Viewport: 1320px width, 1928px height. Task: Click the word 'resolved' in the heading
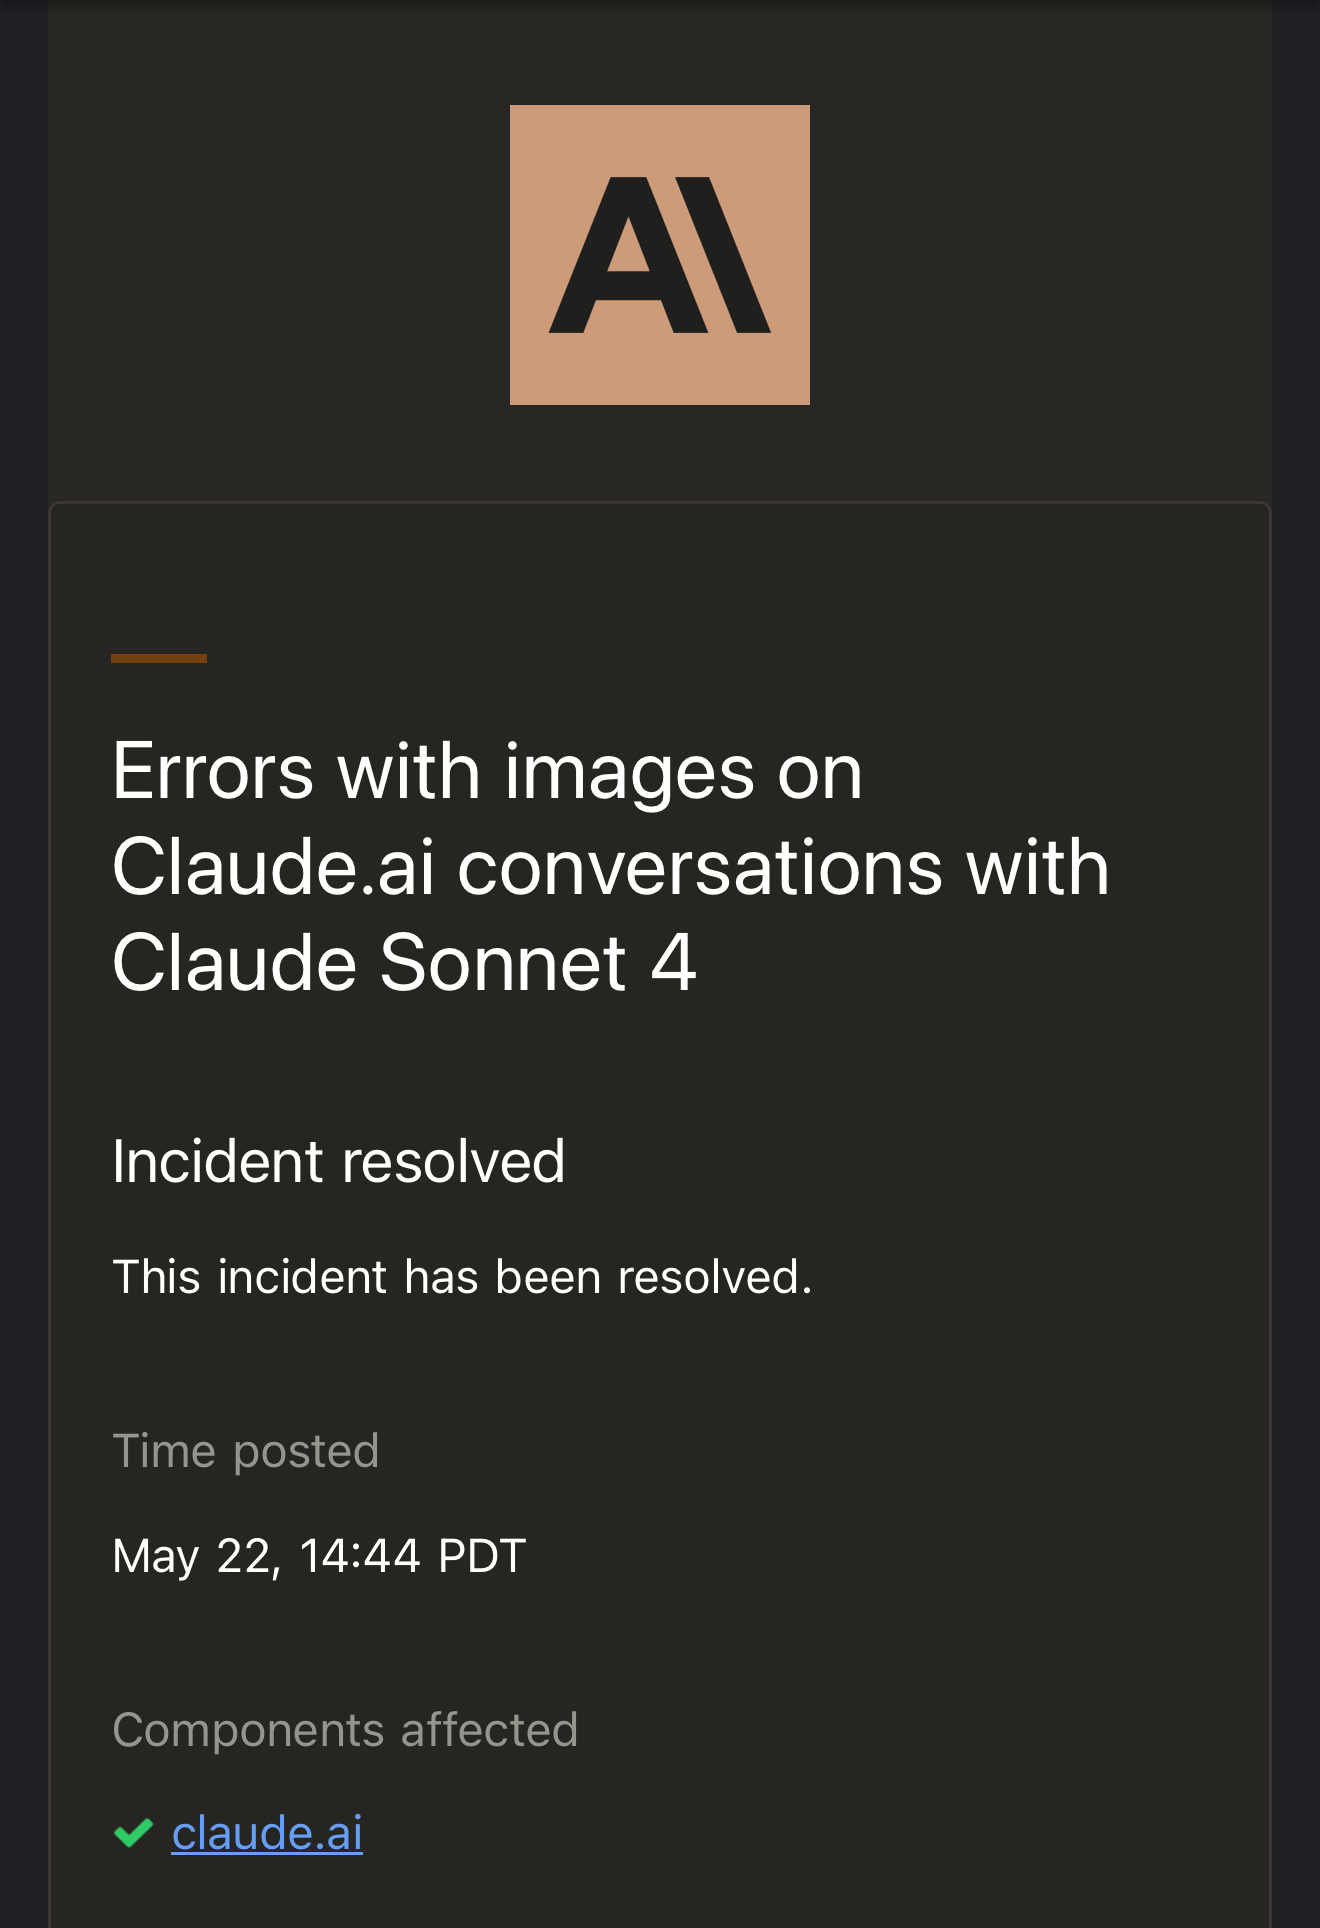454,1162
